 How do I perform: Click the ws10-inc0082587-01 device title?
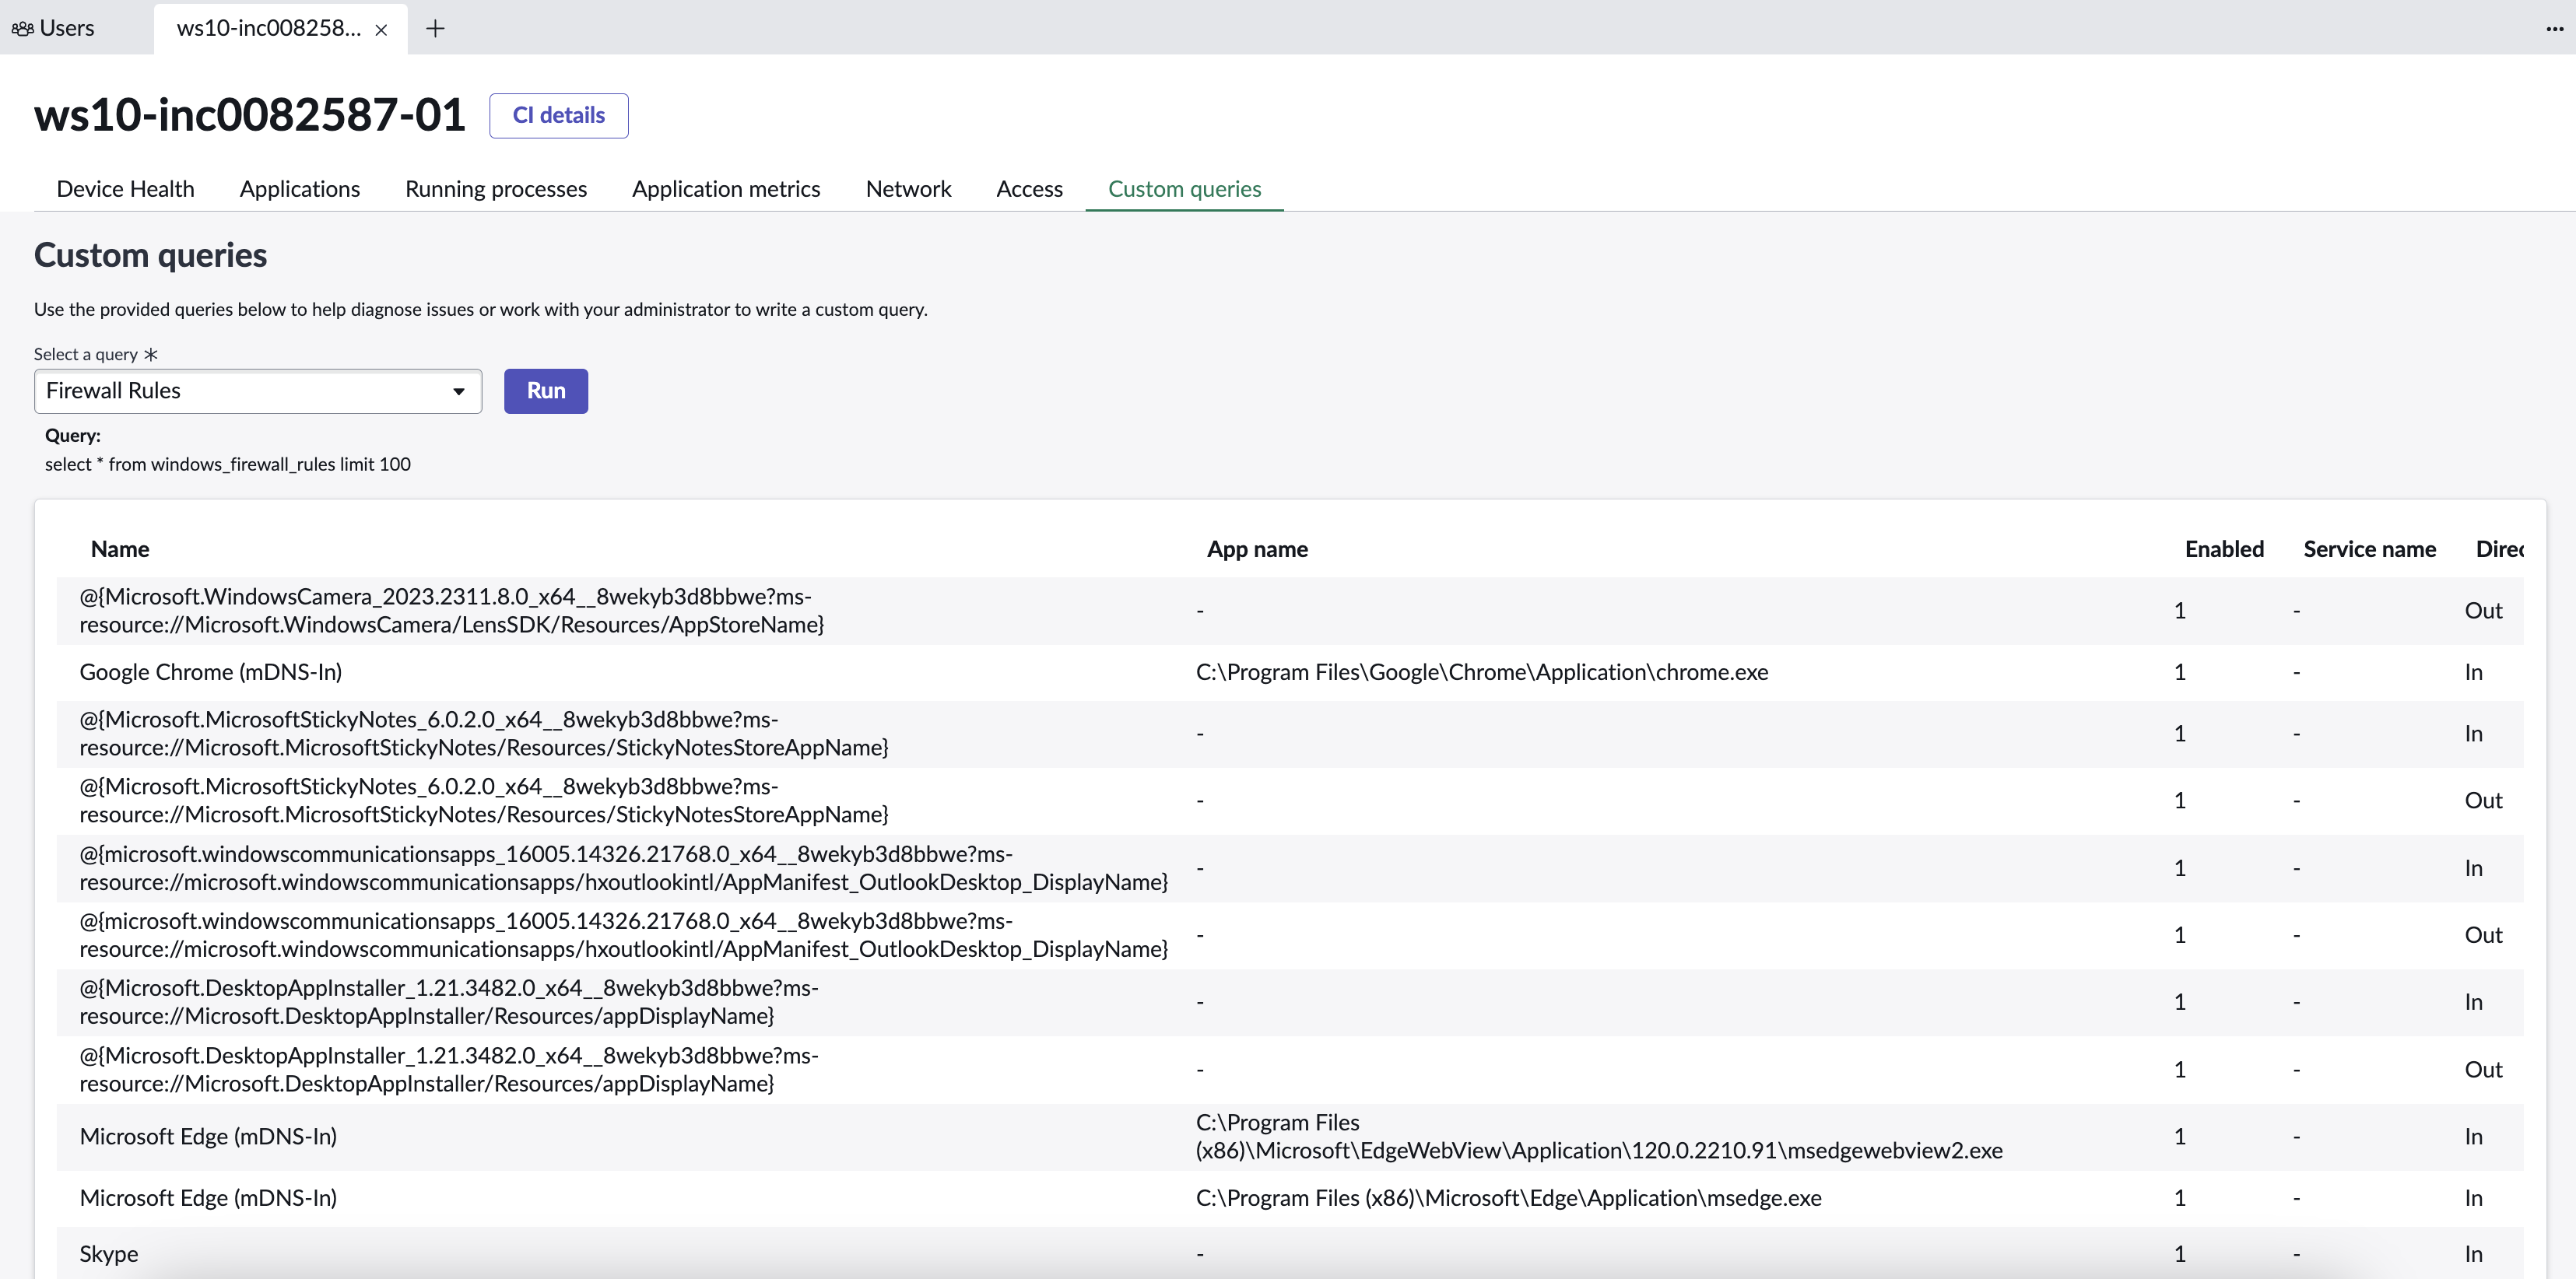[250, 114]
